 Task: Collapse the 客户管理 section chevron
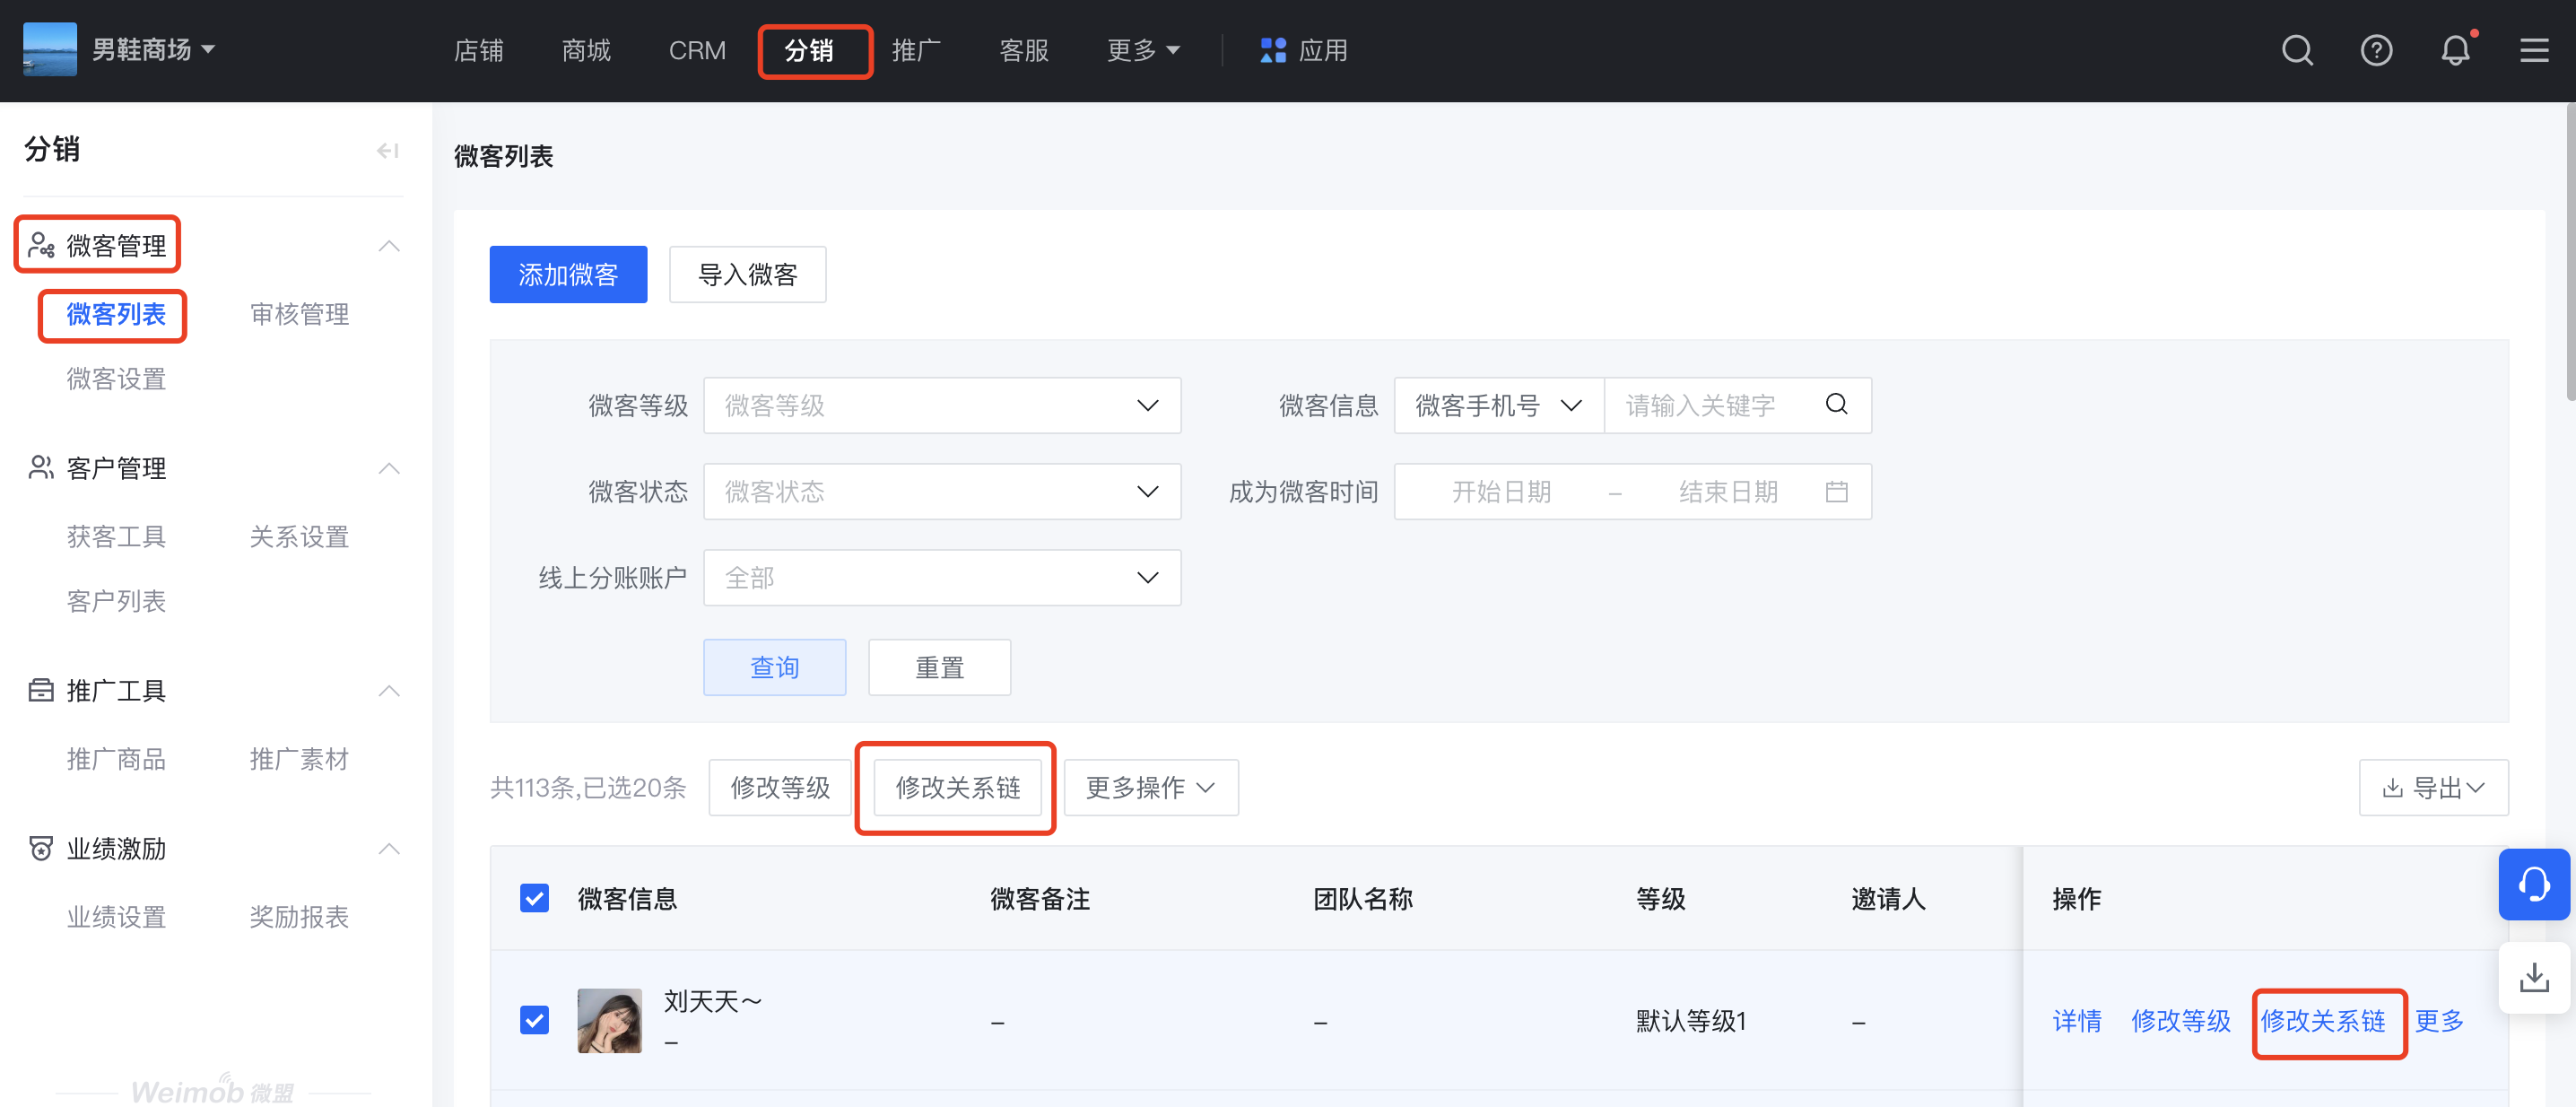pyautogui.click(x=389, y=468)
